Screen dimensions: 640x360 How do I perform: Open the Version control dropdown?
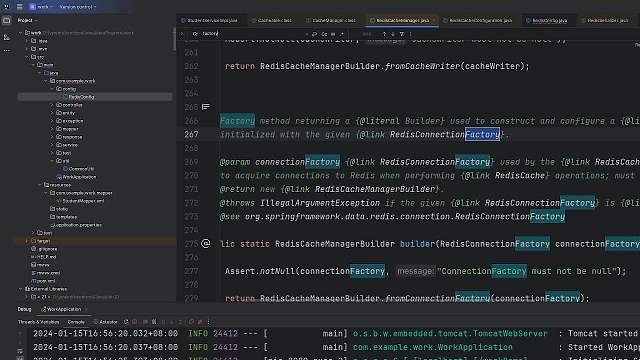click(x=78, y=7)
